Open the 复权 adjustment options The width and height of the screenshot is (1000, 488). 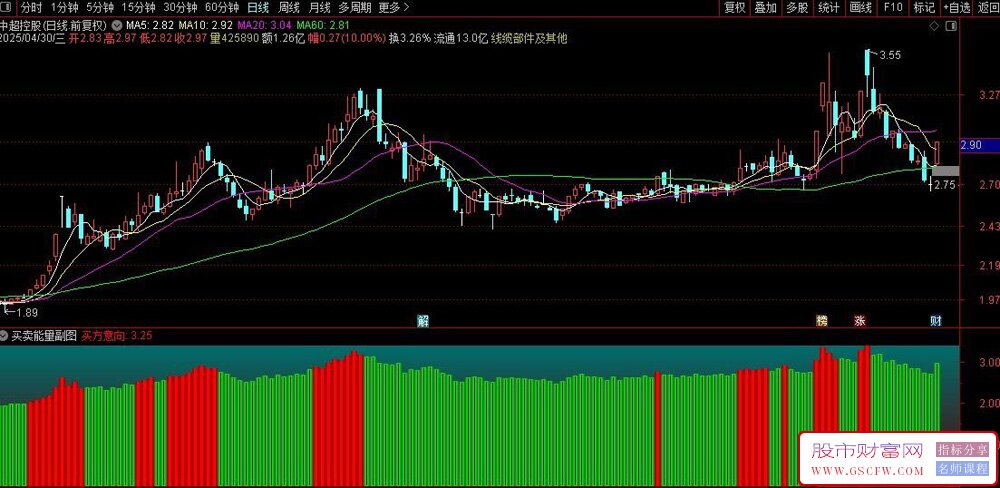point(735,8)
